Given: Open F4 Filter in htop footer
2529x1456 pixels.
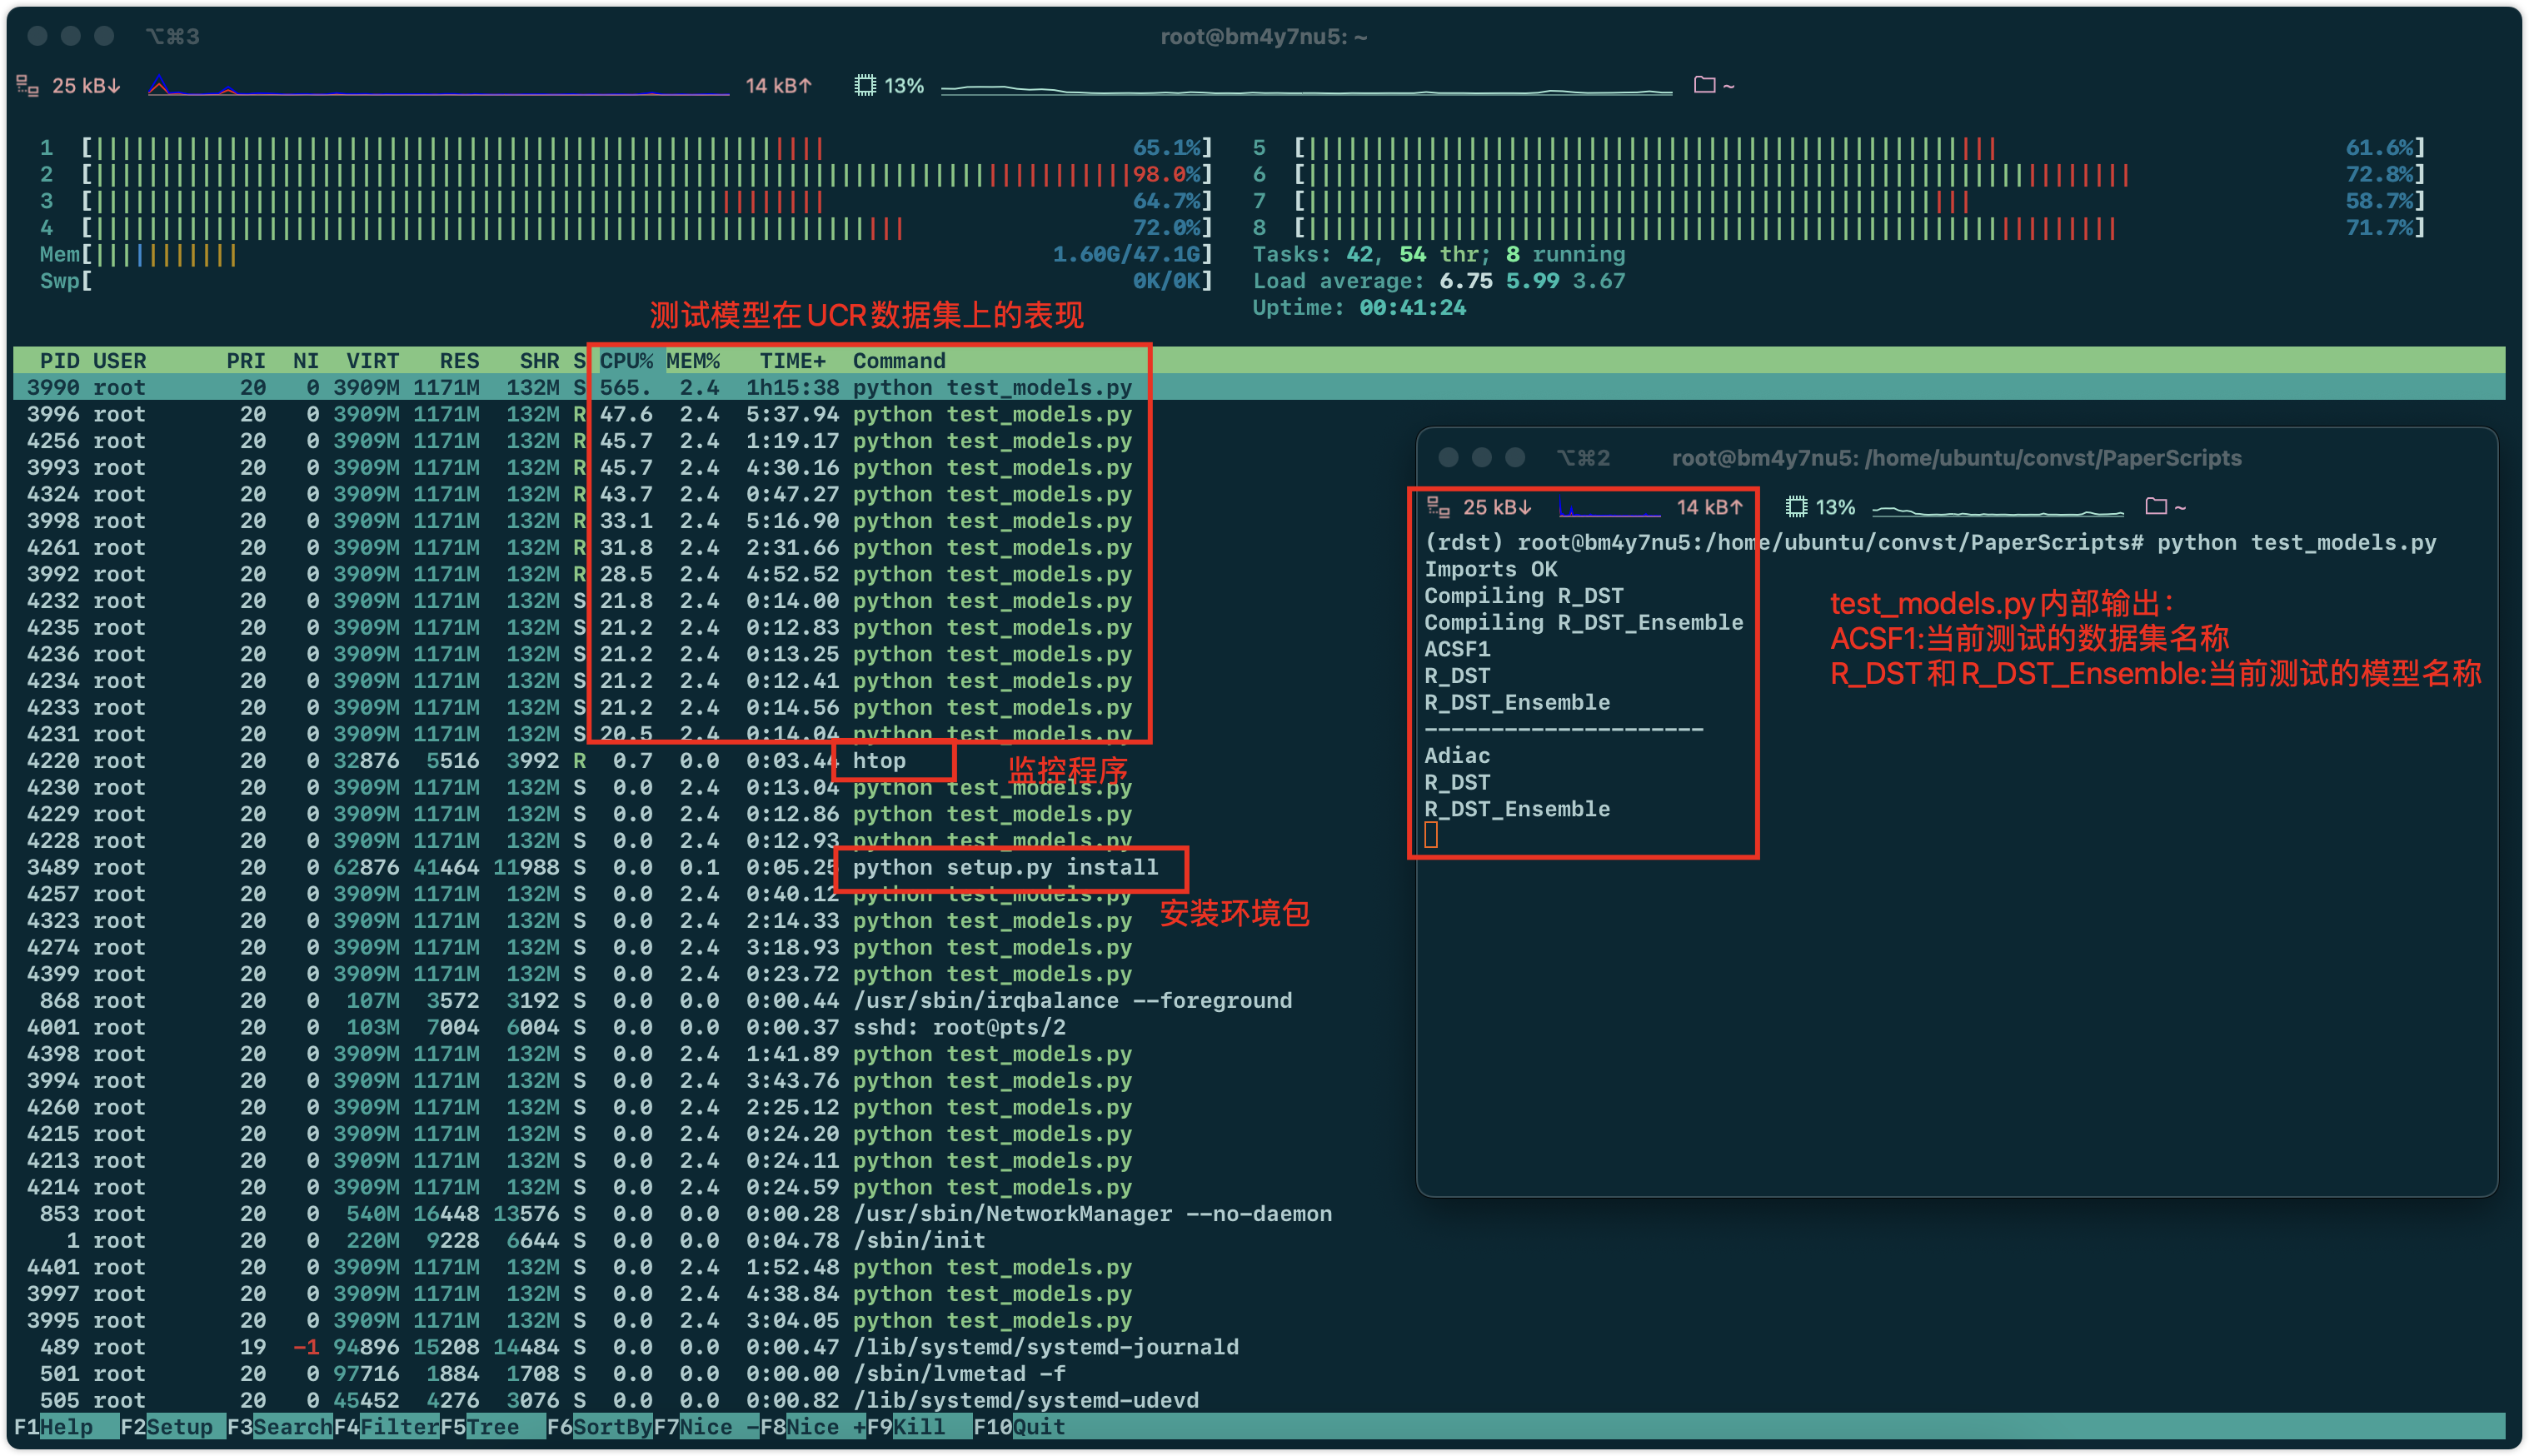Looking at the screenshot, I should 387,1427.
